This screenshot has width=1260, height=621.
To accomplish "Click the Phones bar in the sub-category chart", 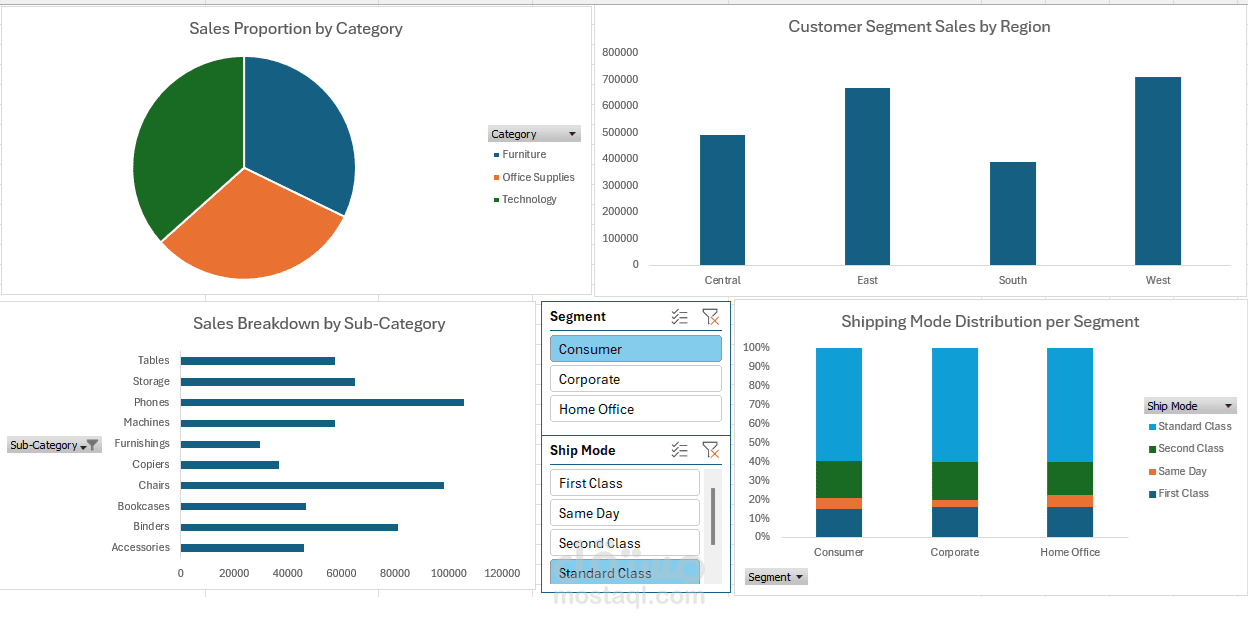I will tap(322, 402).
